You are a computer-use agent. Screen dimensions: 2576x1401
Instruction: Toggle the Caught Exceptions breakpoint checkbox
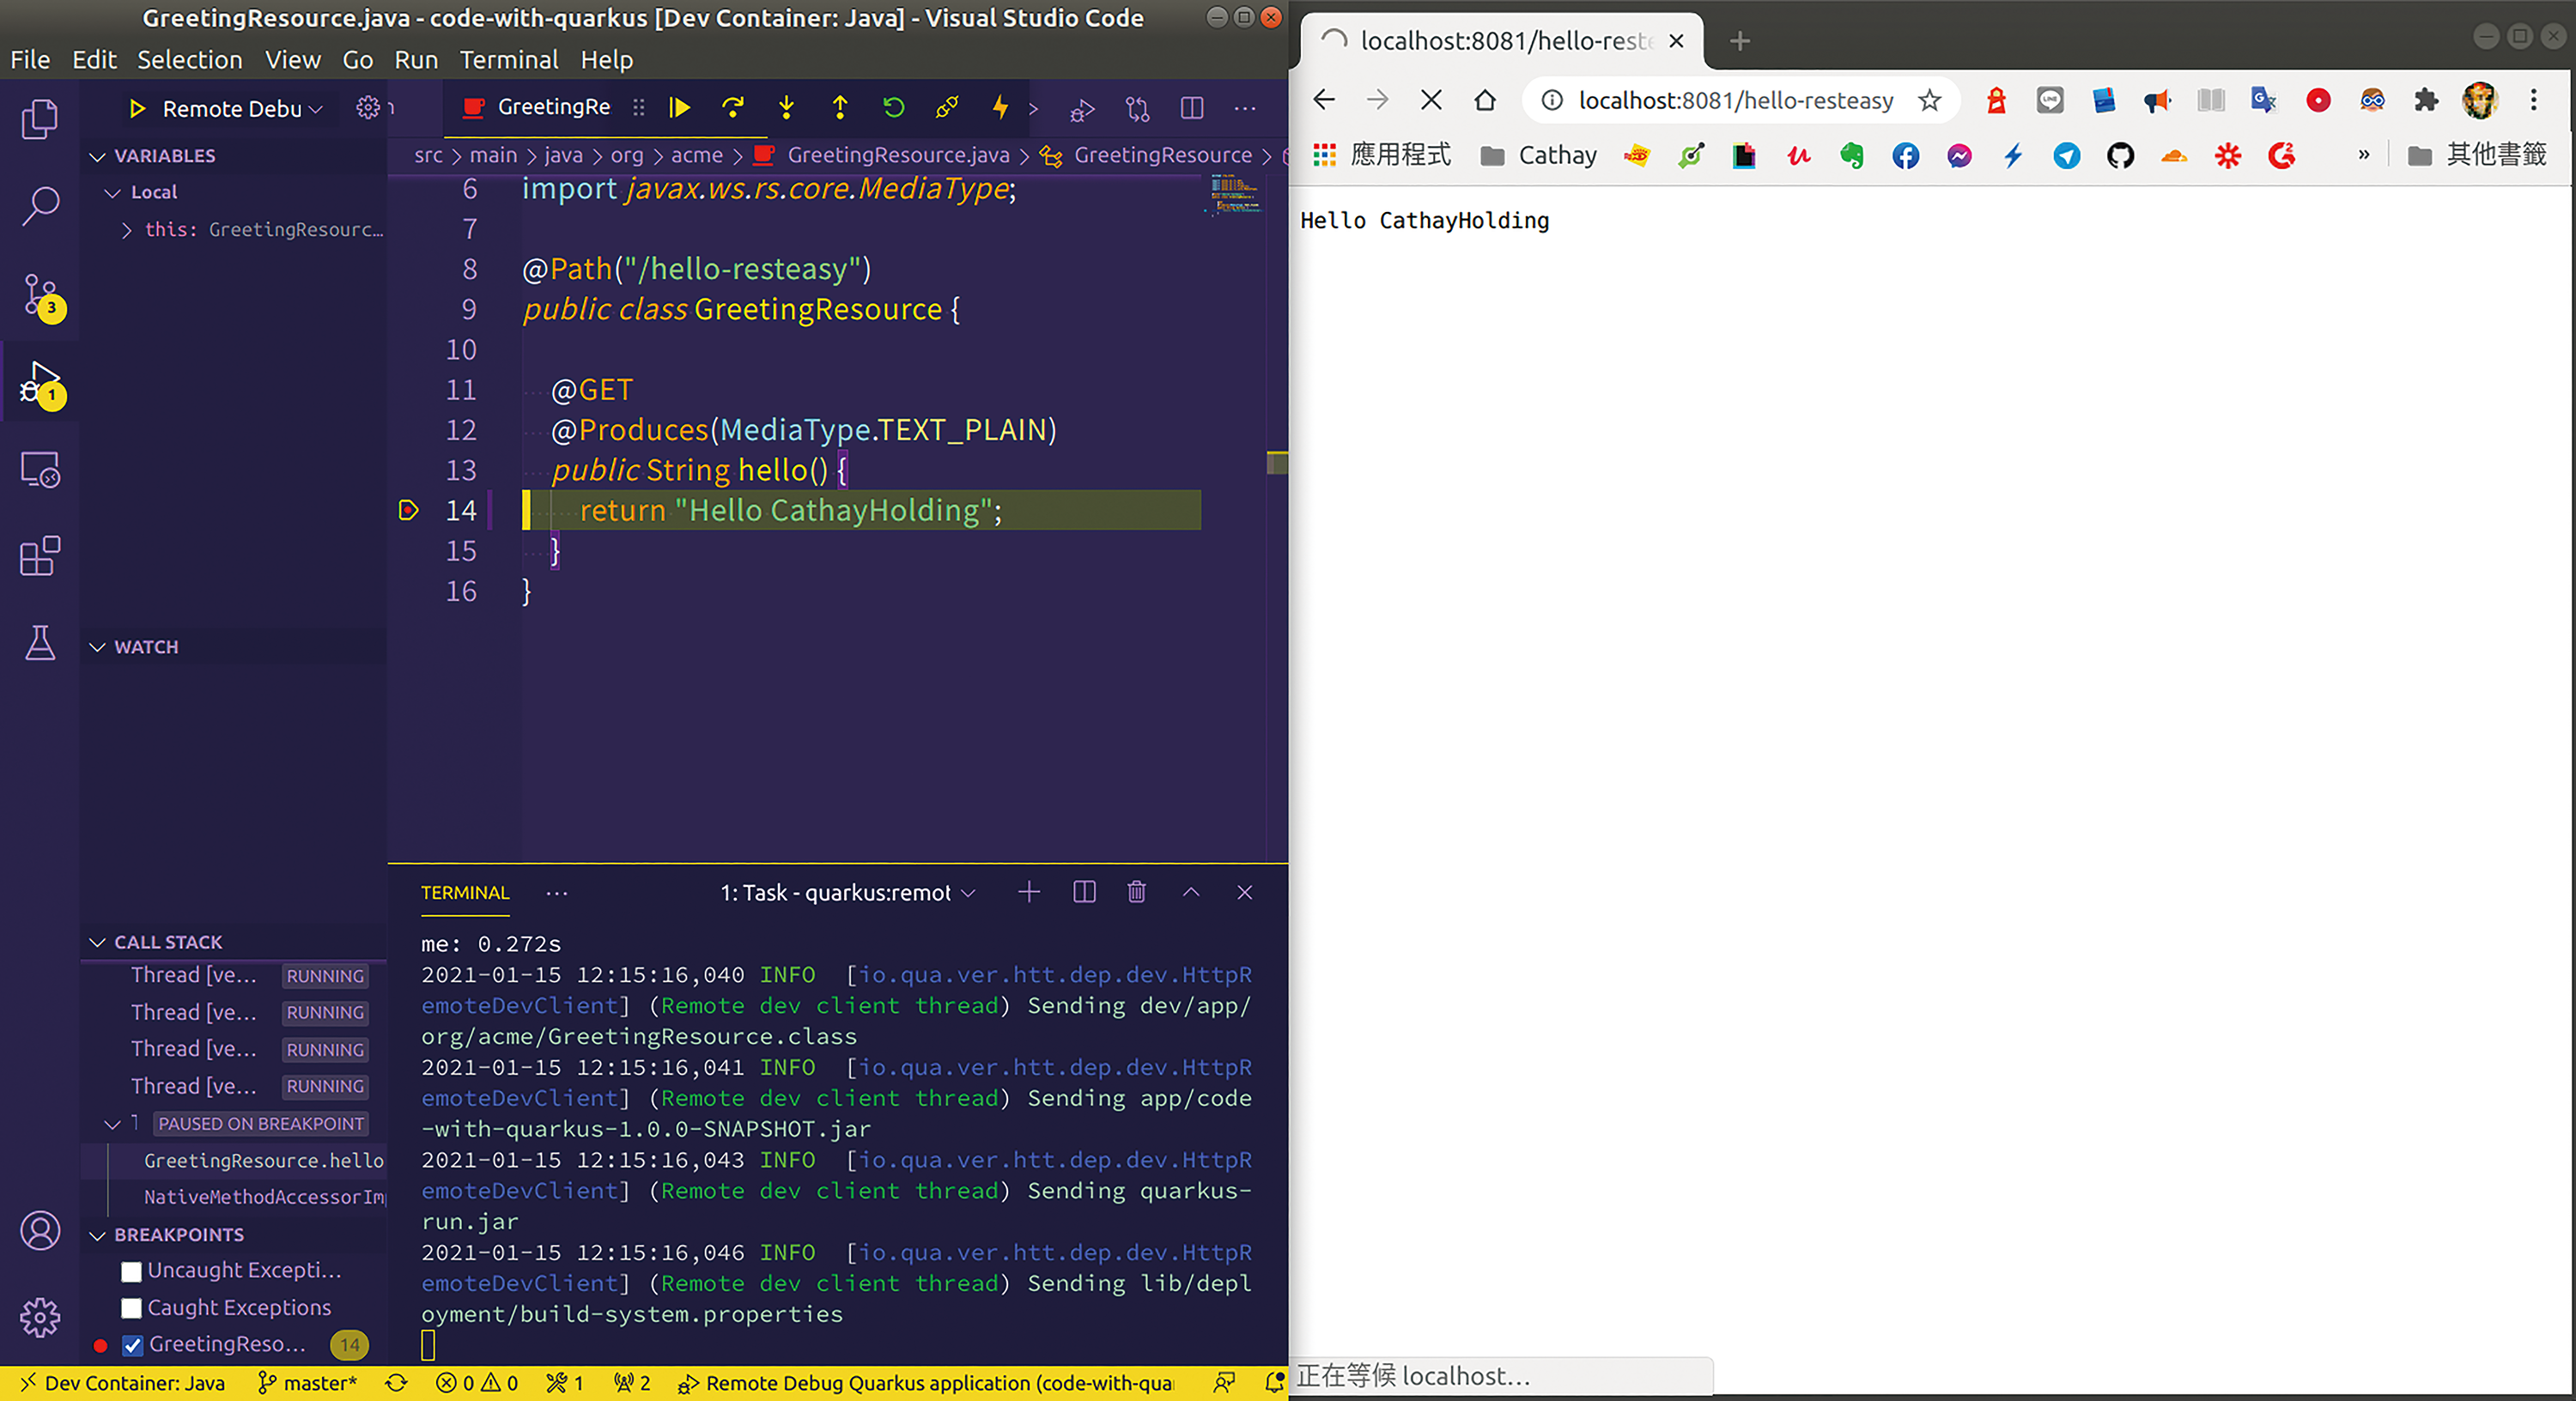click(x=131, y=1308)
